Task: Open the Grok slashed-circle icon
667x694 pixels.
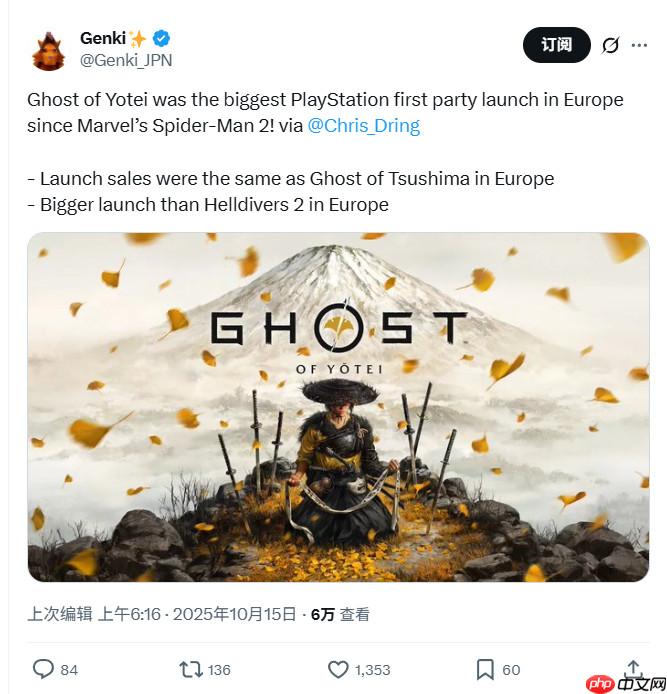Action: 609,45
